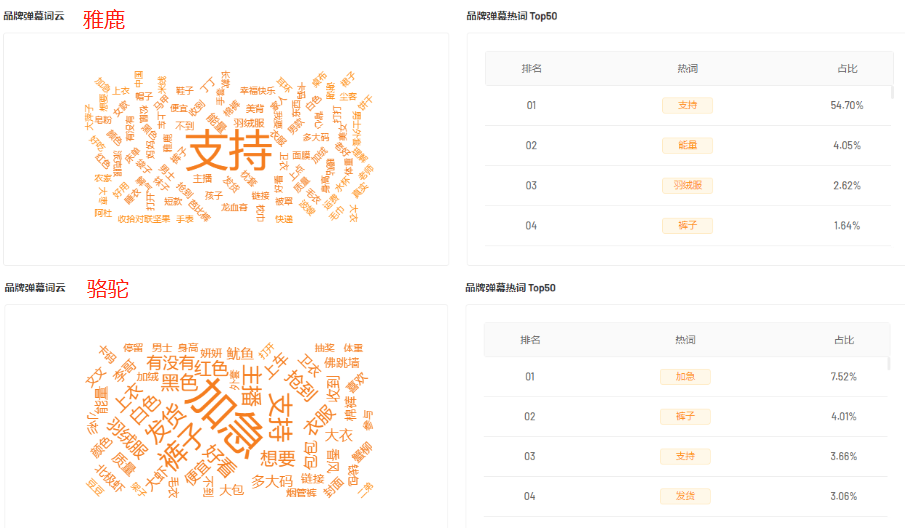Click the 热词 column header in bottom table

click(685, 340)
